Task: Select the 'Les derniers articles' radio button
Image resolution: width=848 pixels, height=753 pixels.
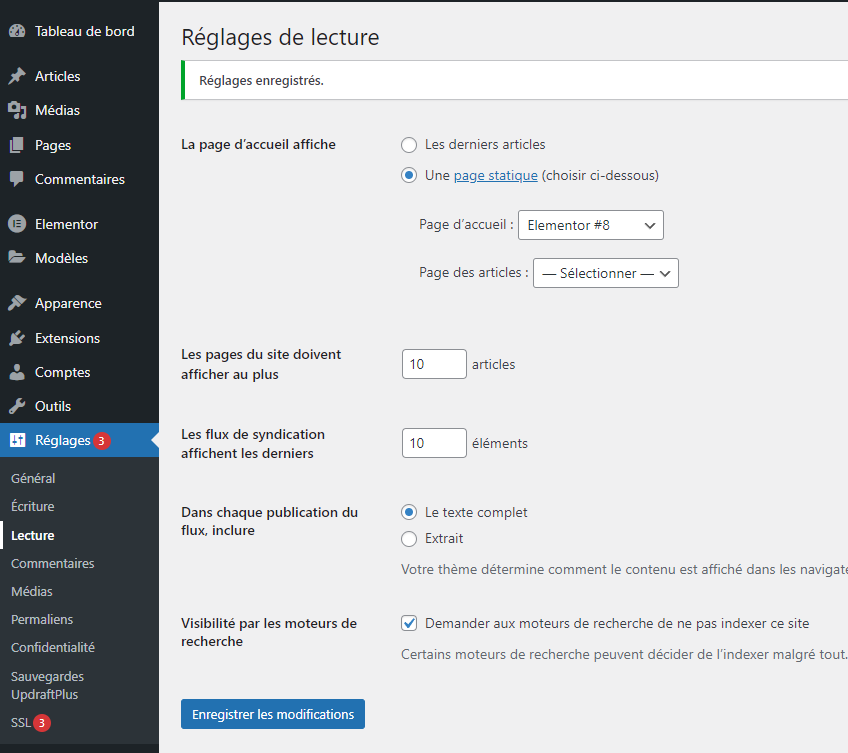Action: tap(409, 145)
